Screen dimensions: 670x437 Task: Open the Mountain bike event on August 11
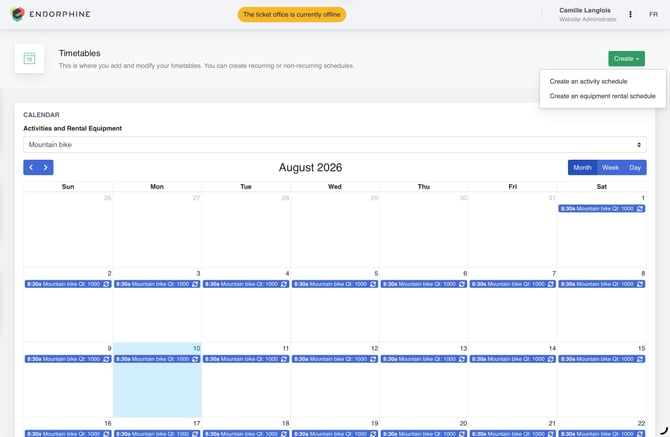pyautogui.click(x=246, y=359)
